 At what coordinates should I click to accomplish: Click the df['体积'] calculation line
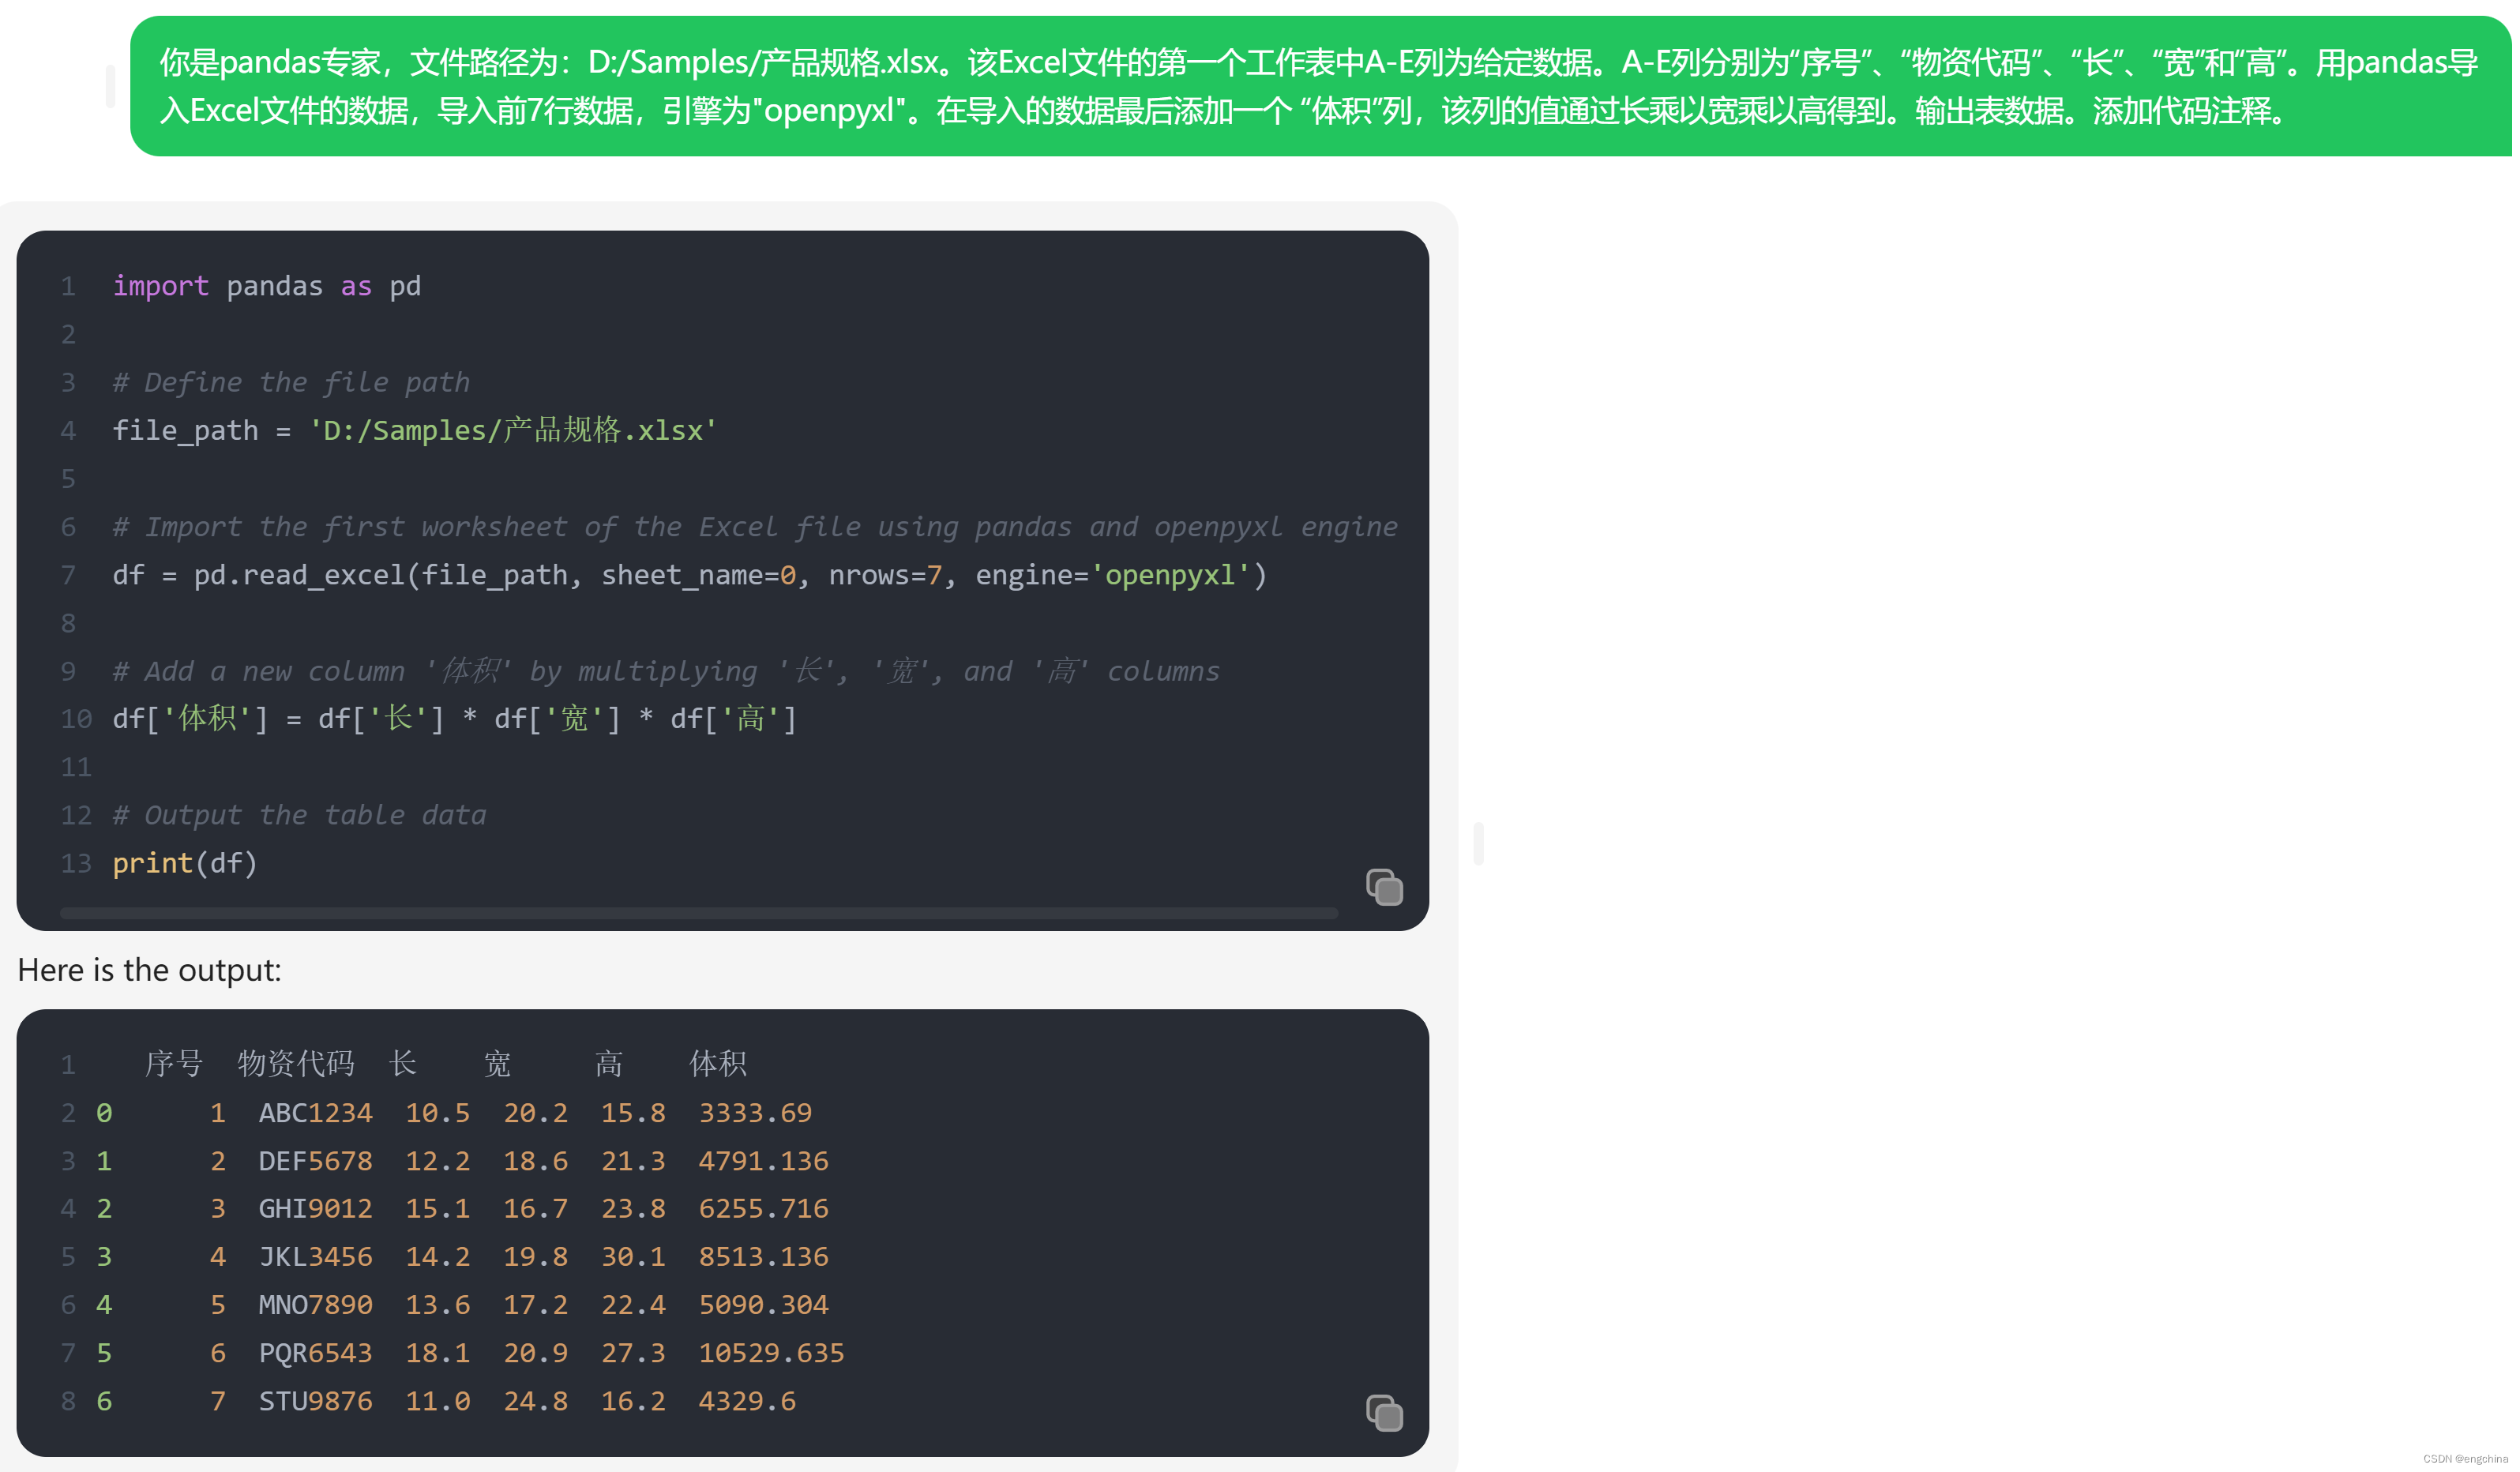455,719
